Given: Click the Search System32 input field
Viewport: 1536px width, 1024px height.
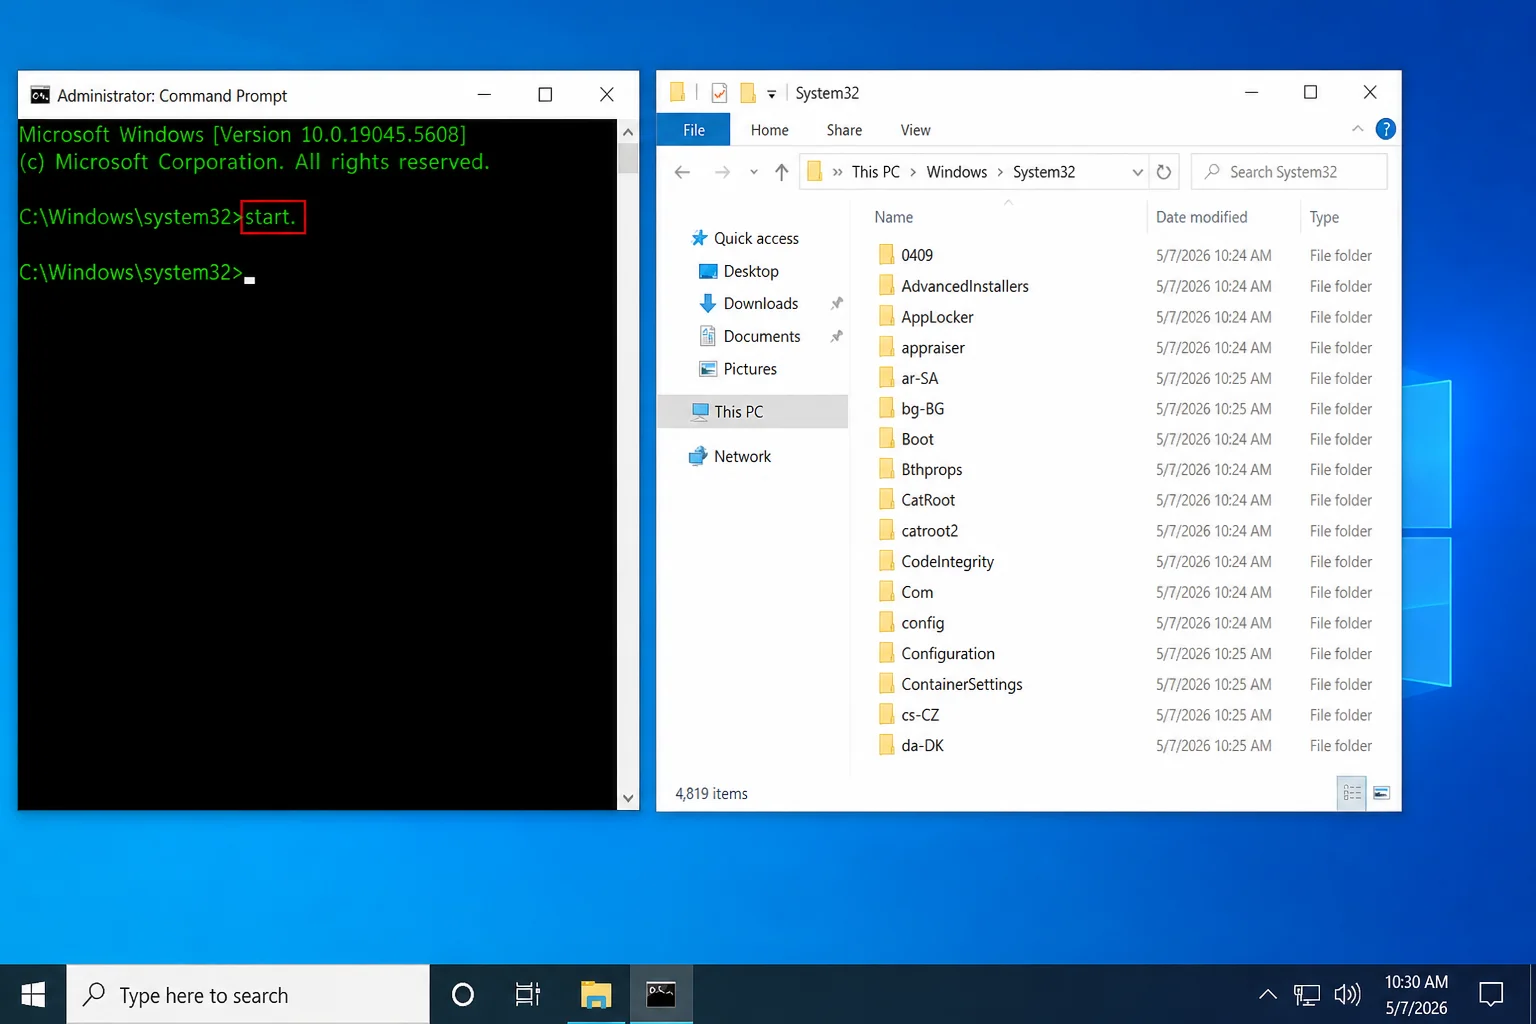Looking at the screenshot, I should 1289,172.
